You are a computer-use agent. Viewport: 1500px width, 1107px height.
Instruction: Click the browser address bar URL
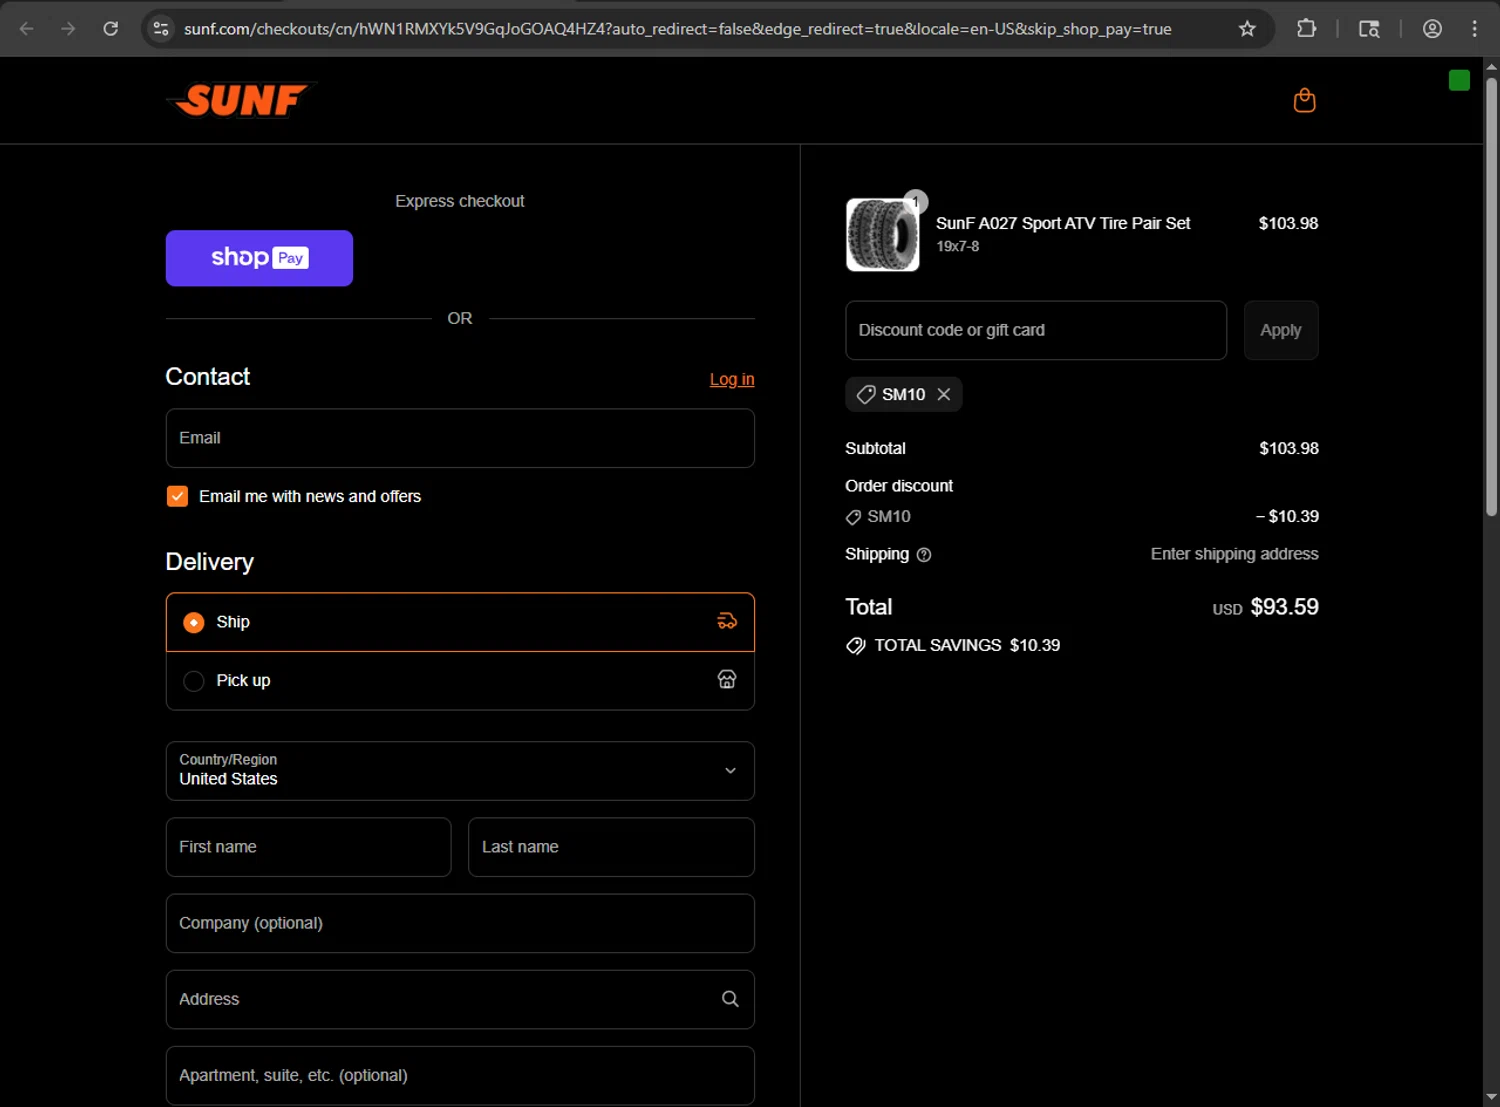(677, 29)
